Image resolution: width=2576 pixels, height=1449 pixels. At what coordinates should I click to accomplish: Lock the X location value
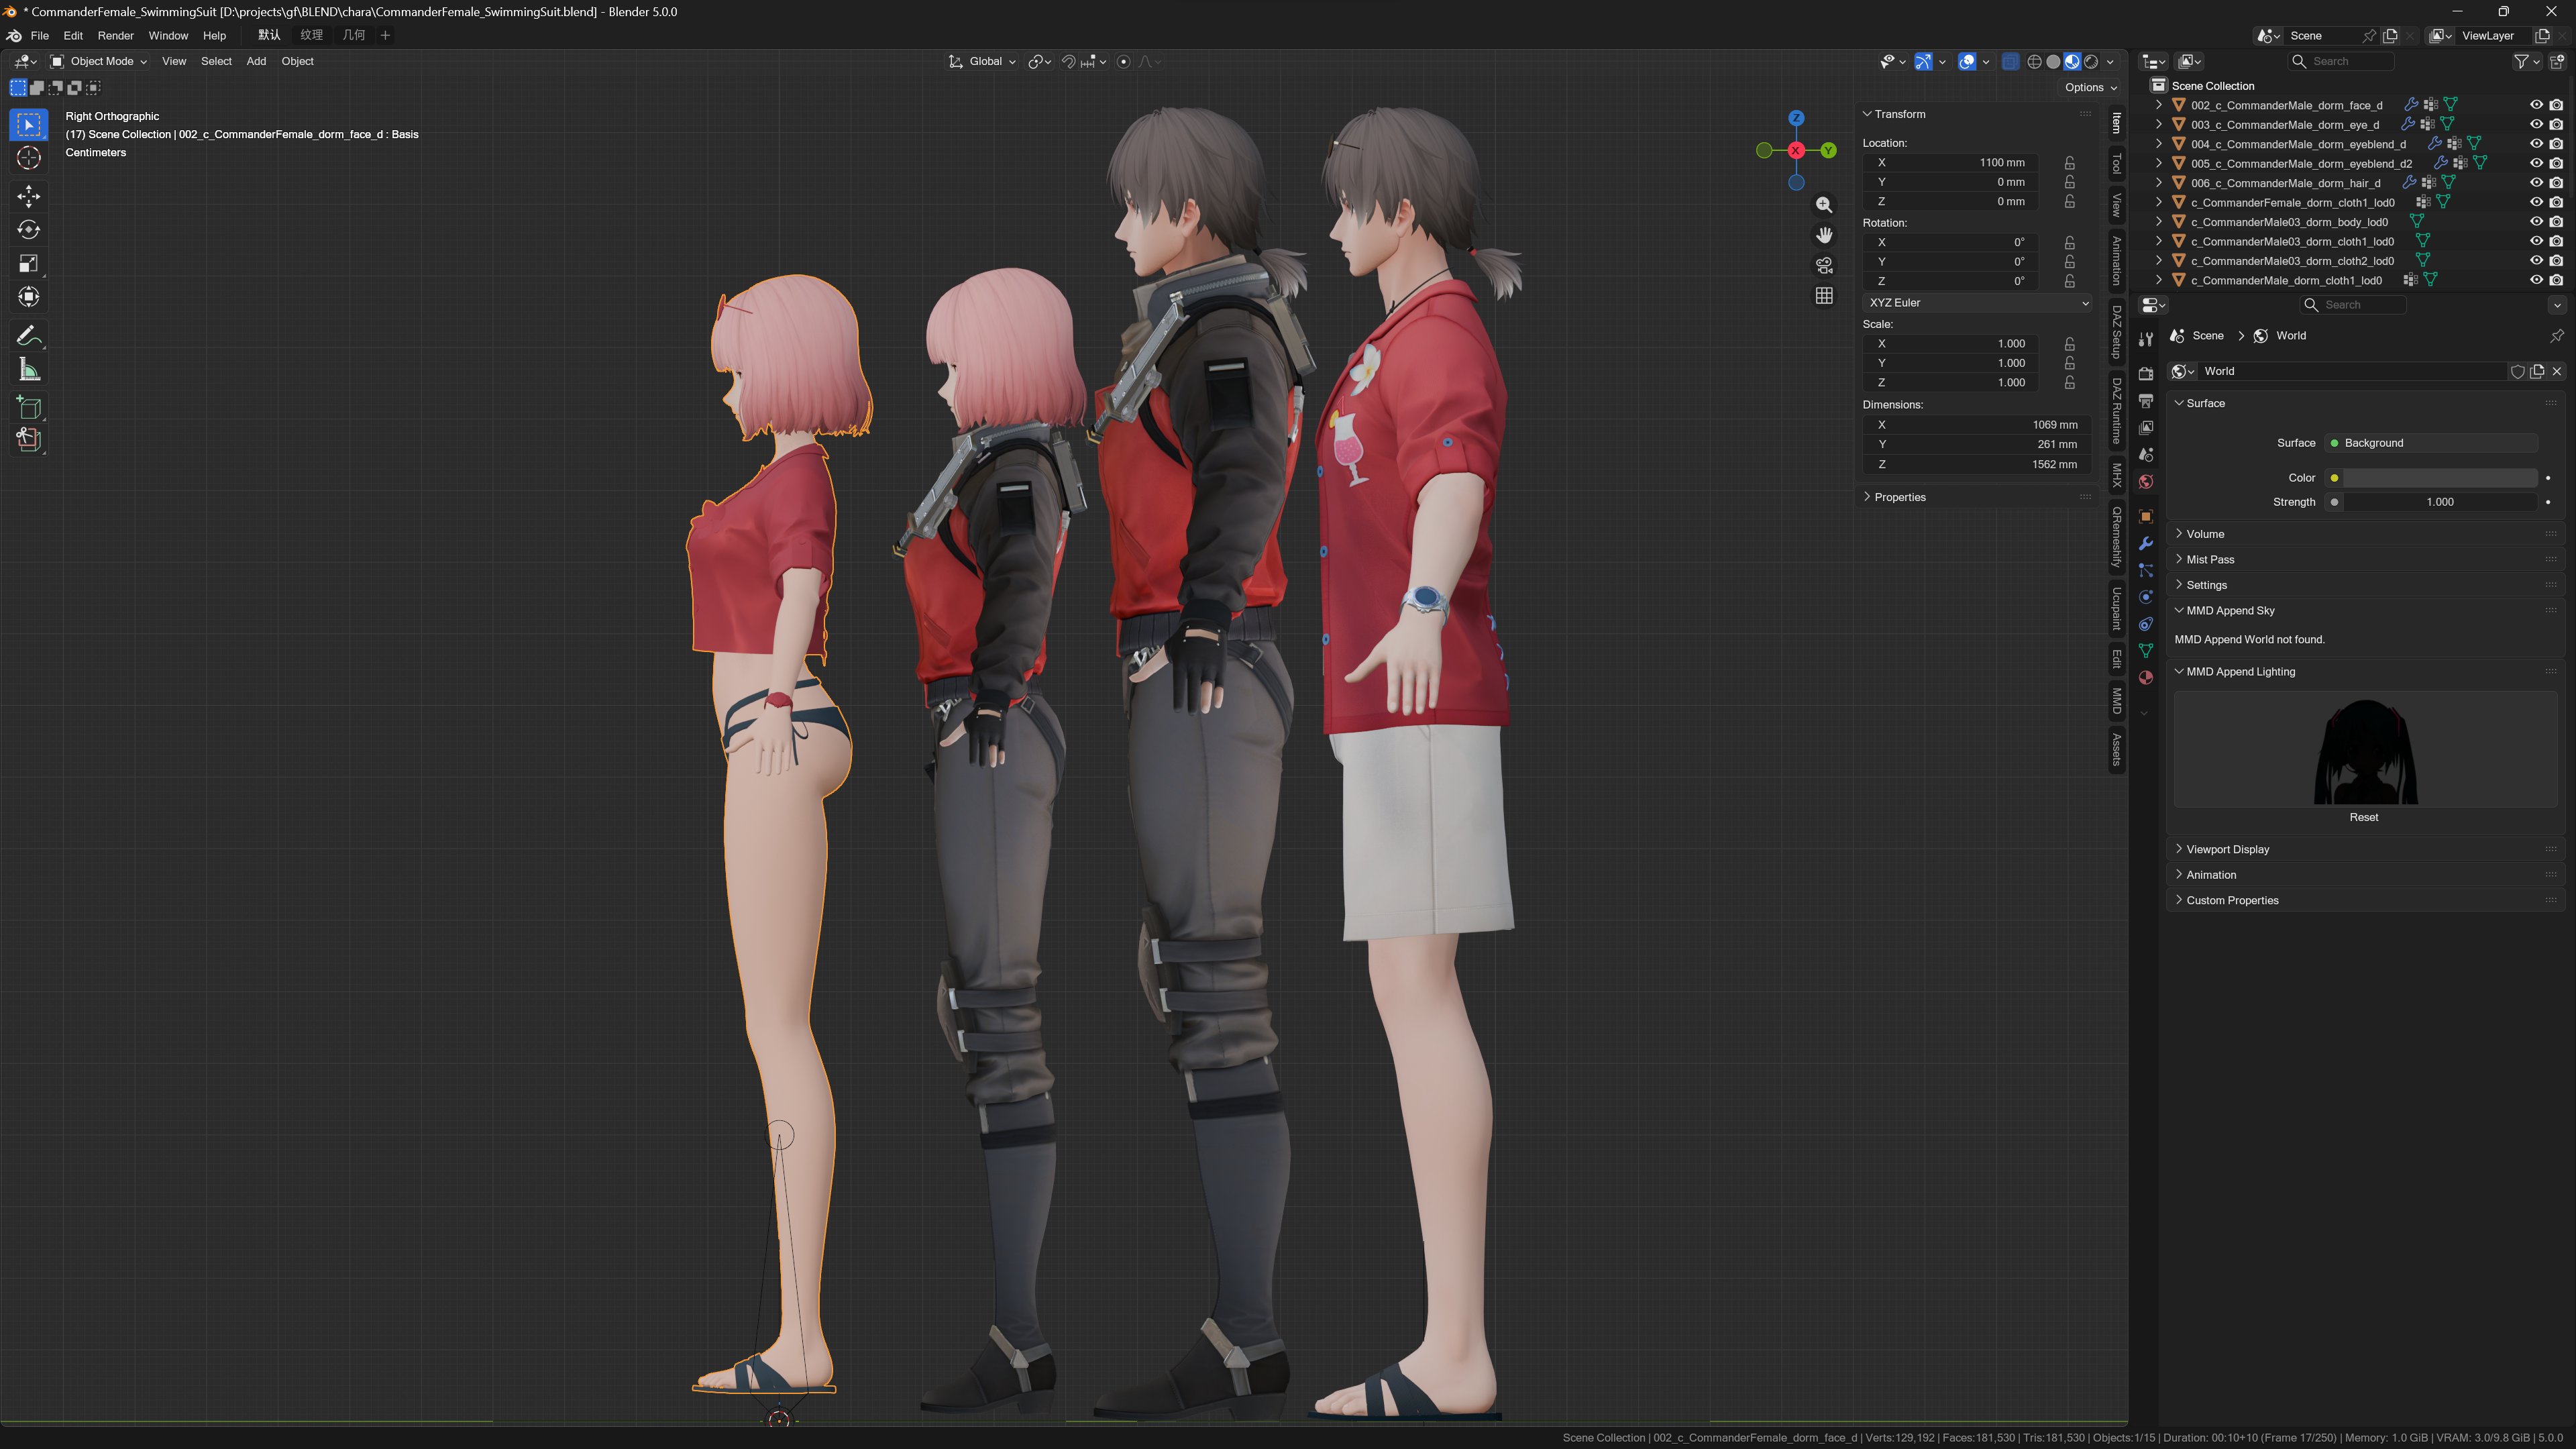click(2069, 163)
